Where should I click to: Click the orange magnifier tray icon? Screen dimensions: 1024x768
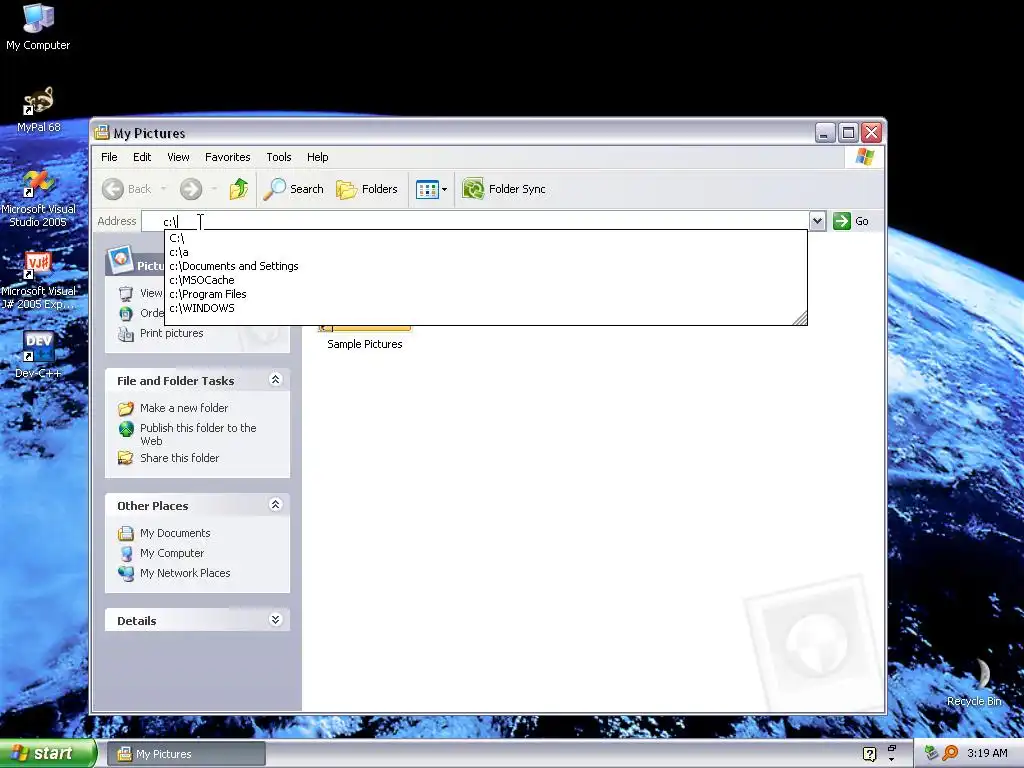[x=950, y=753]
